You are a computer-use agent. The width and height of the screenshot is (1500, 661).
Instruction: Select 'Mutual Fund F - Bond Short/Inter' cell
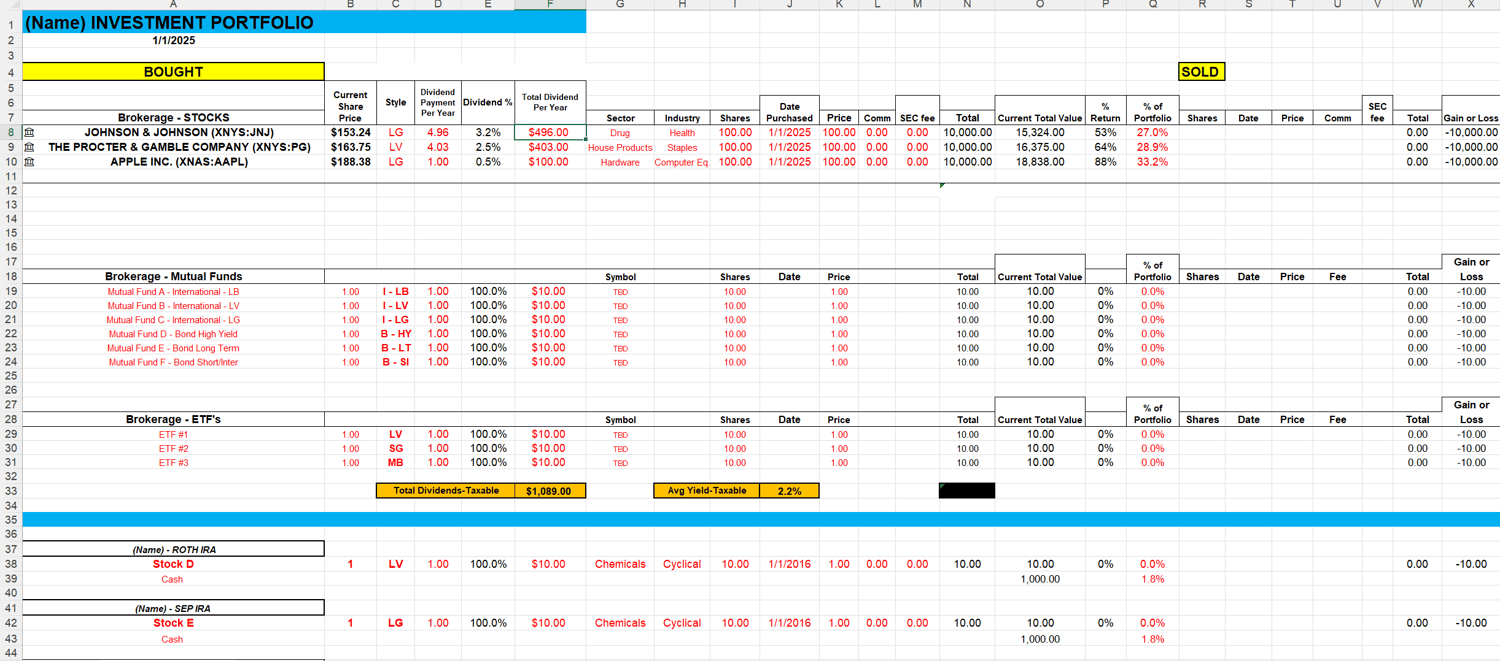[x=173, y=362]
